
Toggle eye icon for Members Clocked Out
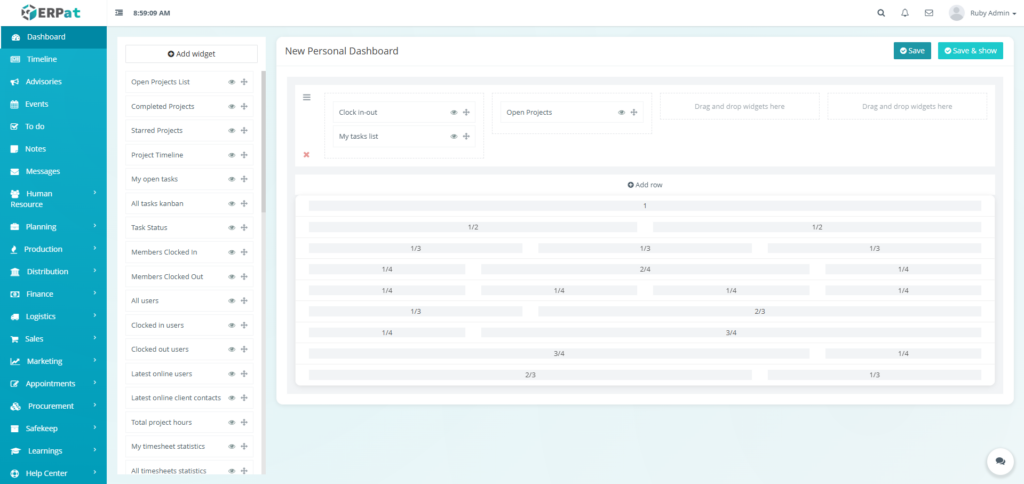232,277
